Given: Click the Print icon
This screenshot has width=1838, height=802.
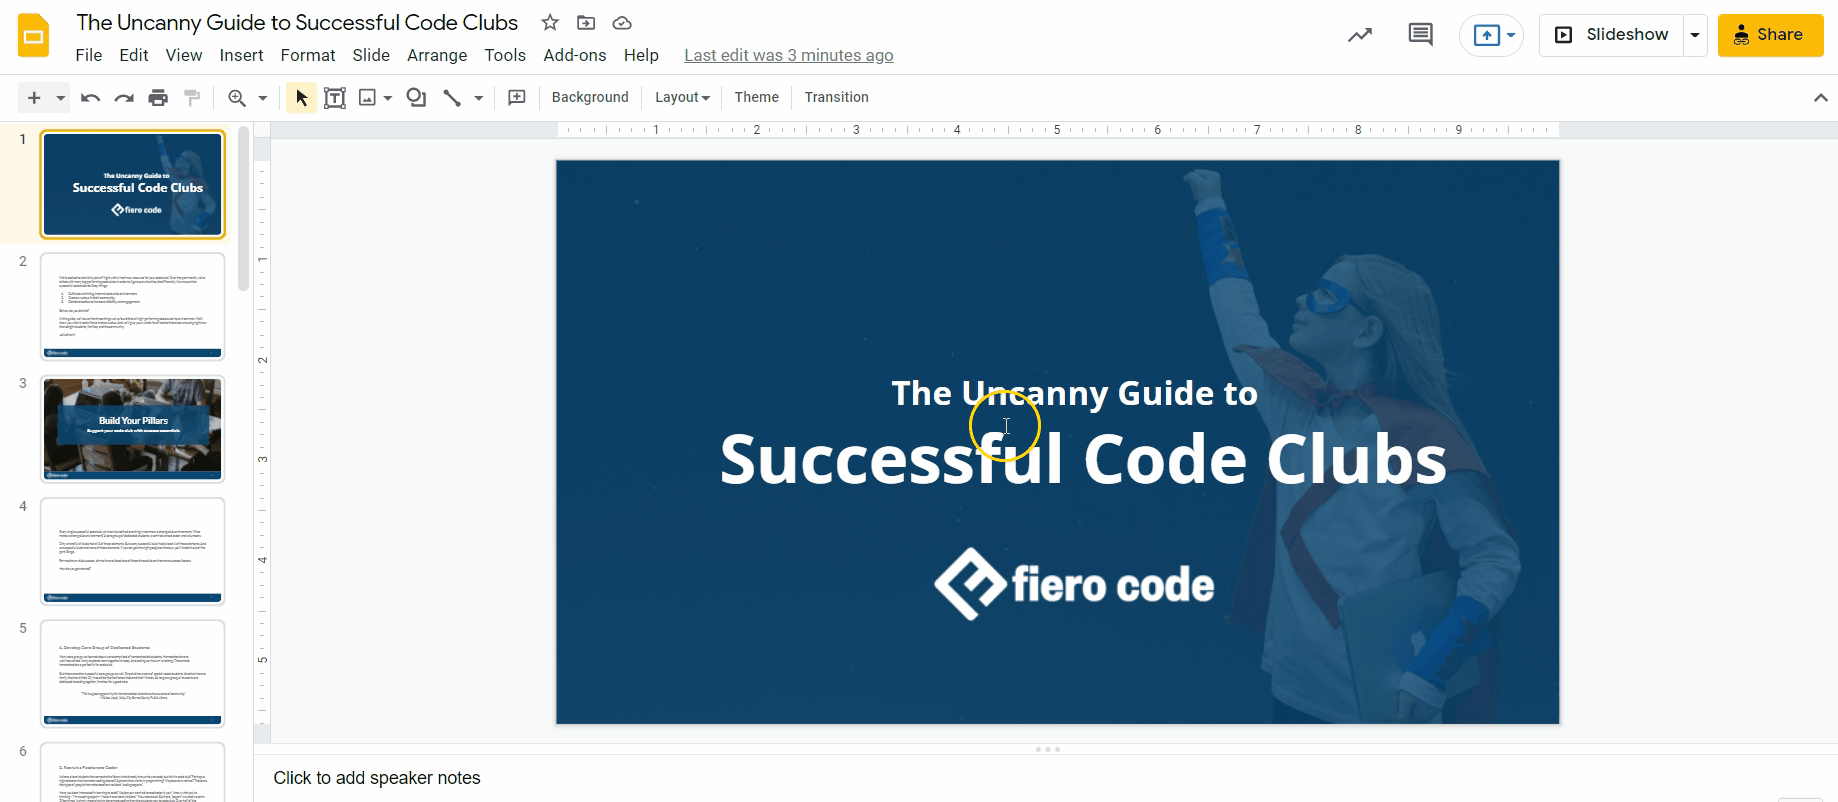Looking at the screenshot, I should pyautogui.click(x=158, y=97).
